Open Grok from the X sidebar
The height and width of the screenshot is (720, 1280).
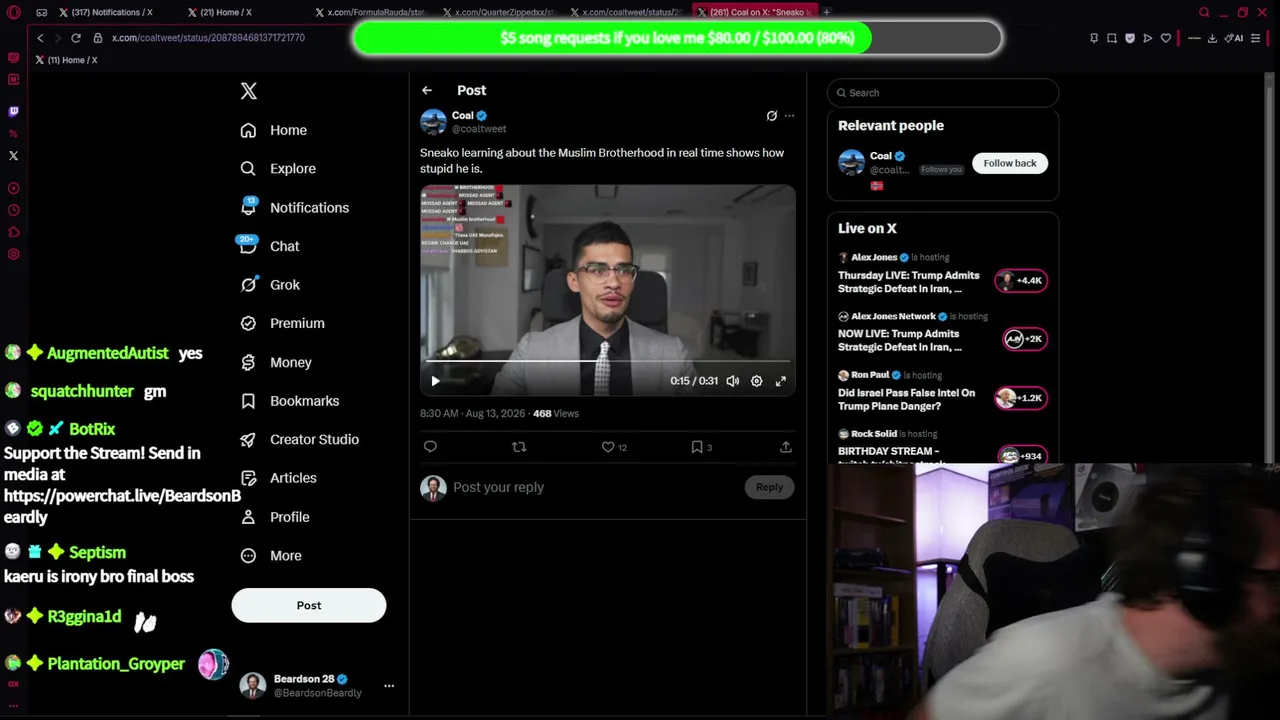[270, 285]
